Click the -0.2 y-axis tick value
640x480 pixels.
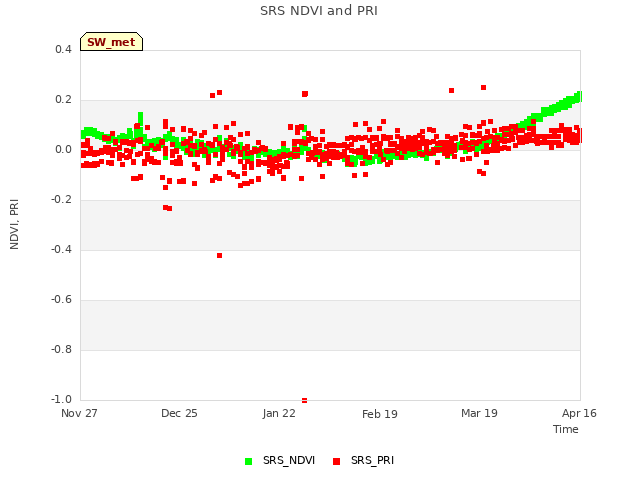(61, 200)
